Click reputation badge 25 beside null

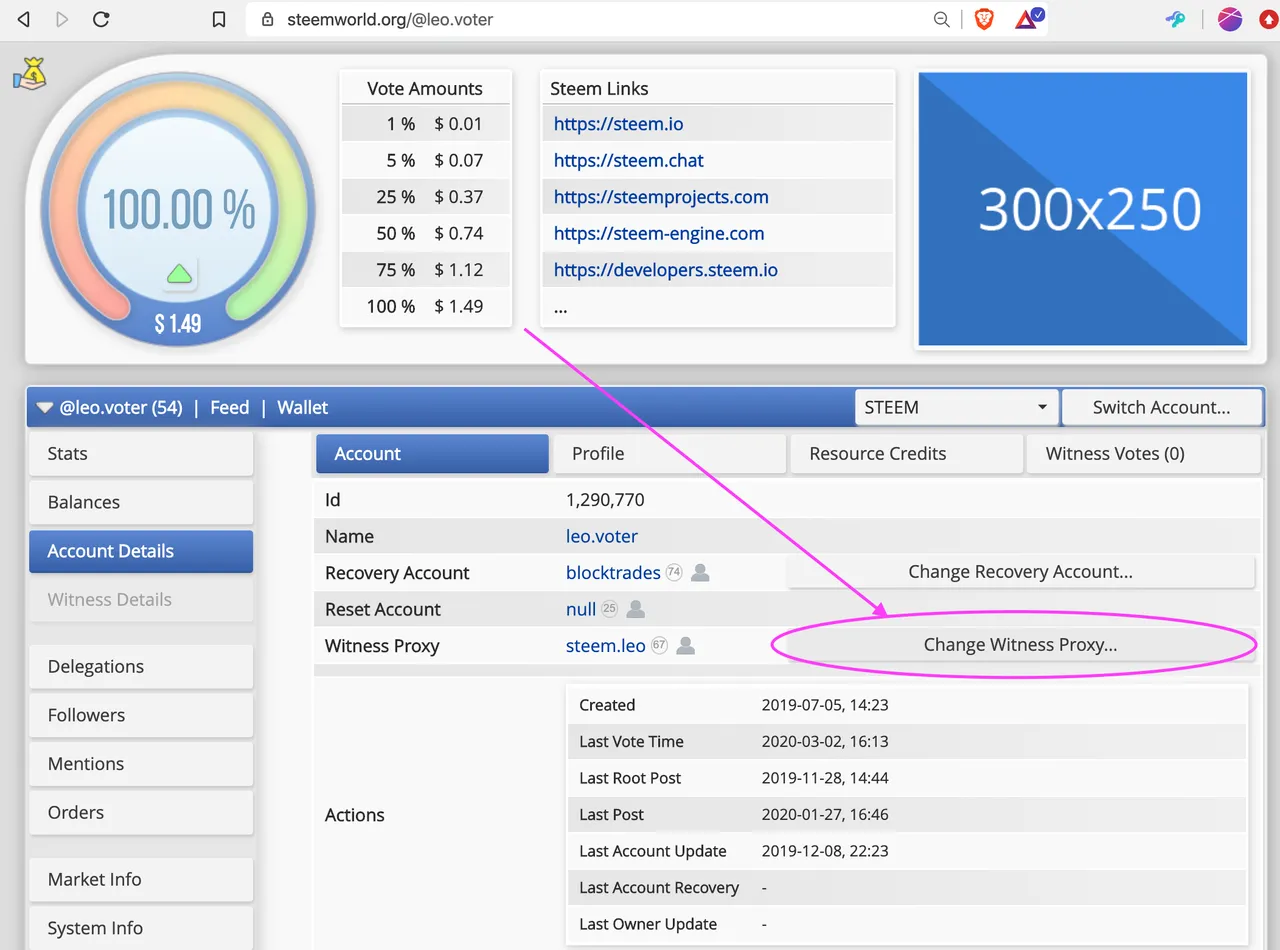pos(609,609)
